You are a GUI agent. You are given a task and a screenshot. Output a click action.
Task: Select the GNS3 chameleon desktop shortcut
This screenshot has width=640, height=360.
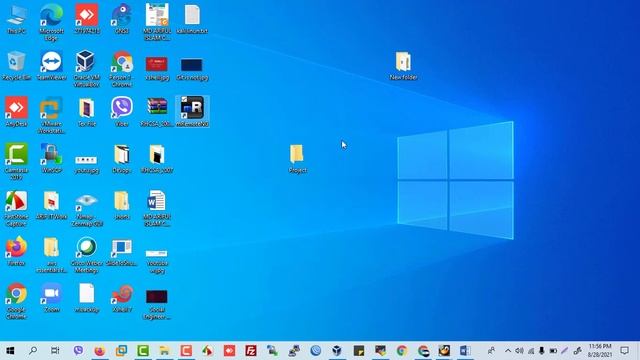[122, 19]
